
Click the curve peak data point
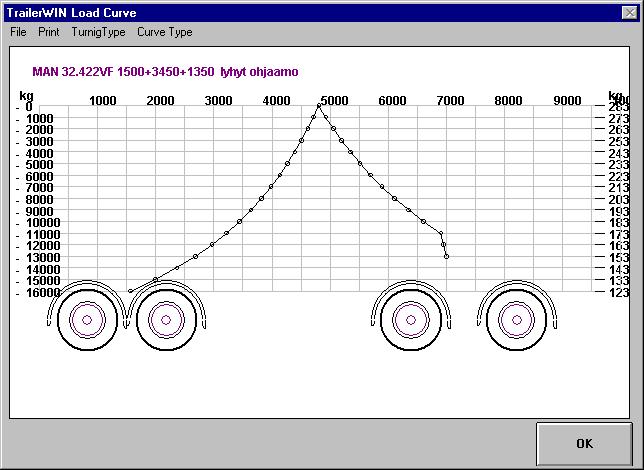tap(319, 106)
